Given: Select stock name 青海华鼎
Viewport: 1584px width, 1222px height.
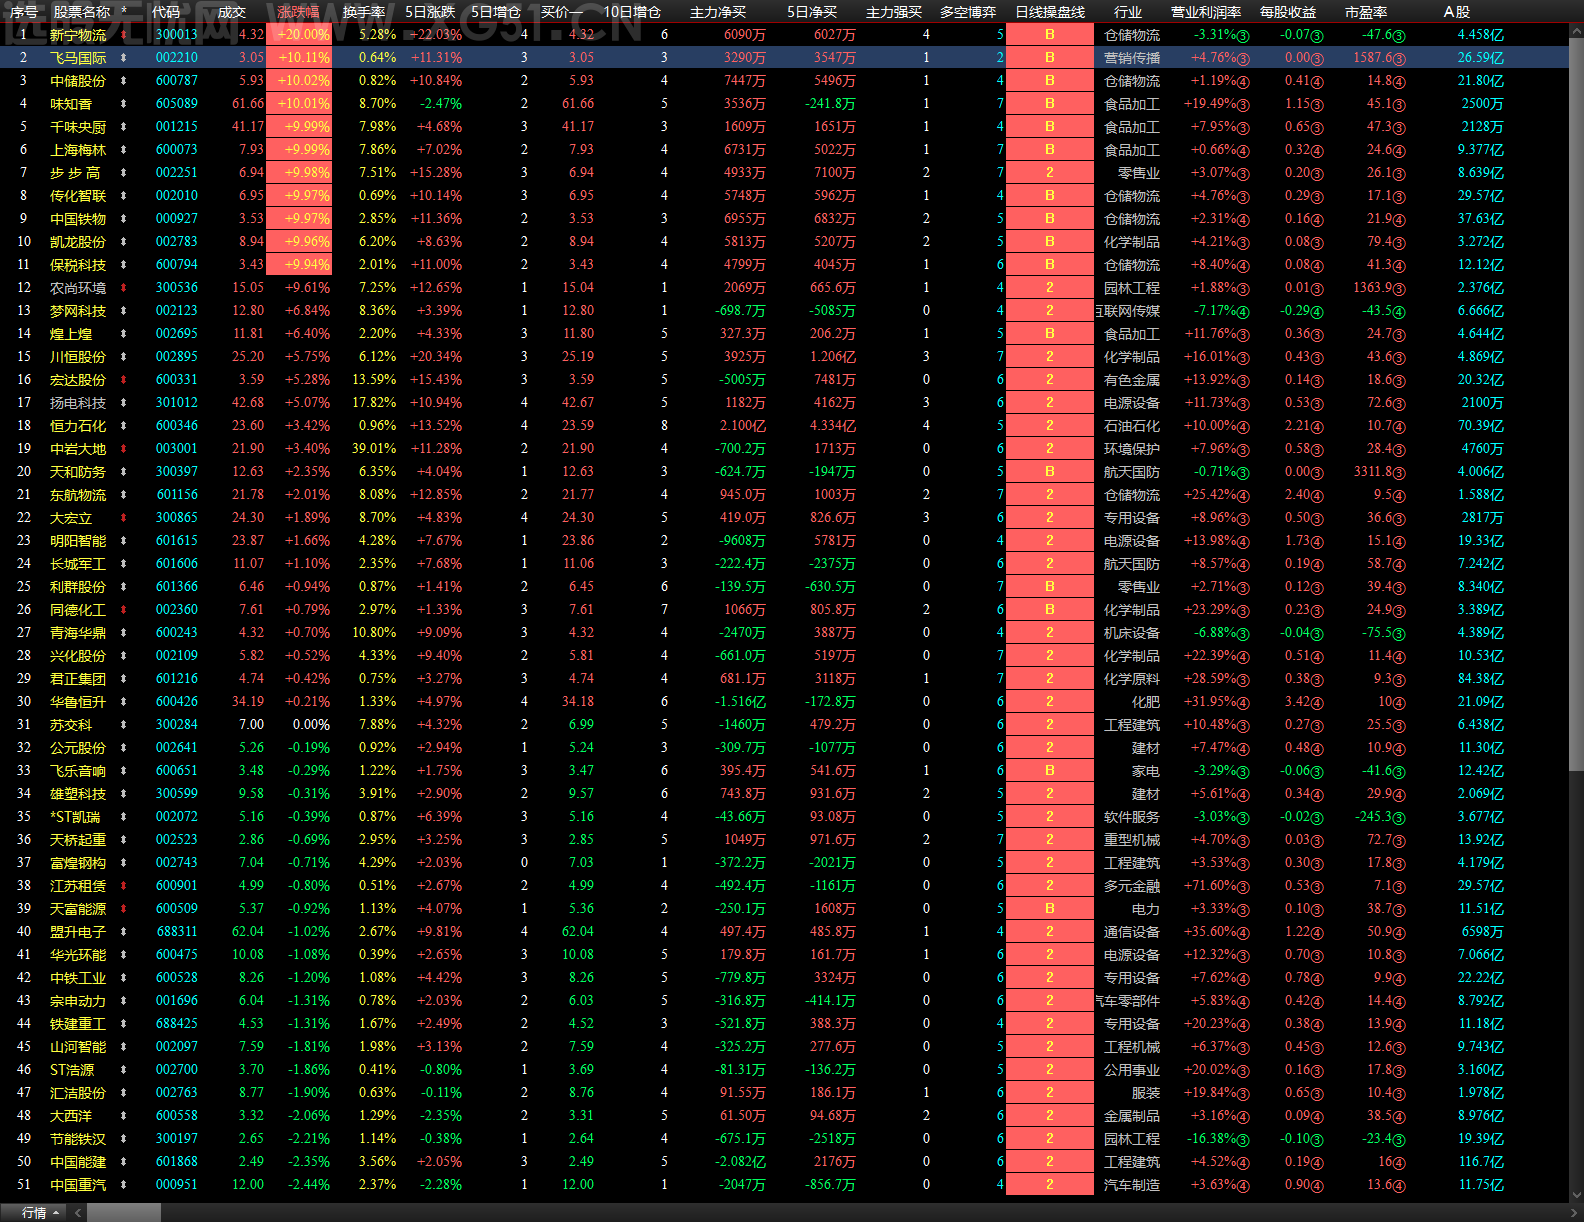Looking at the screenshot, I should click(78, 633).
